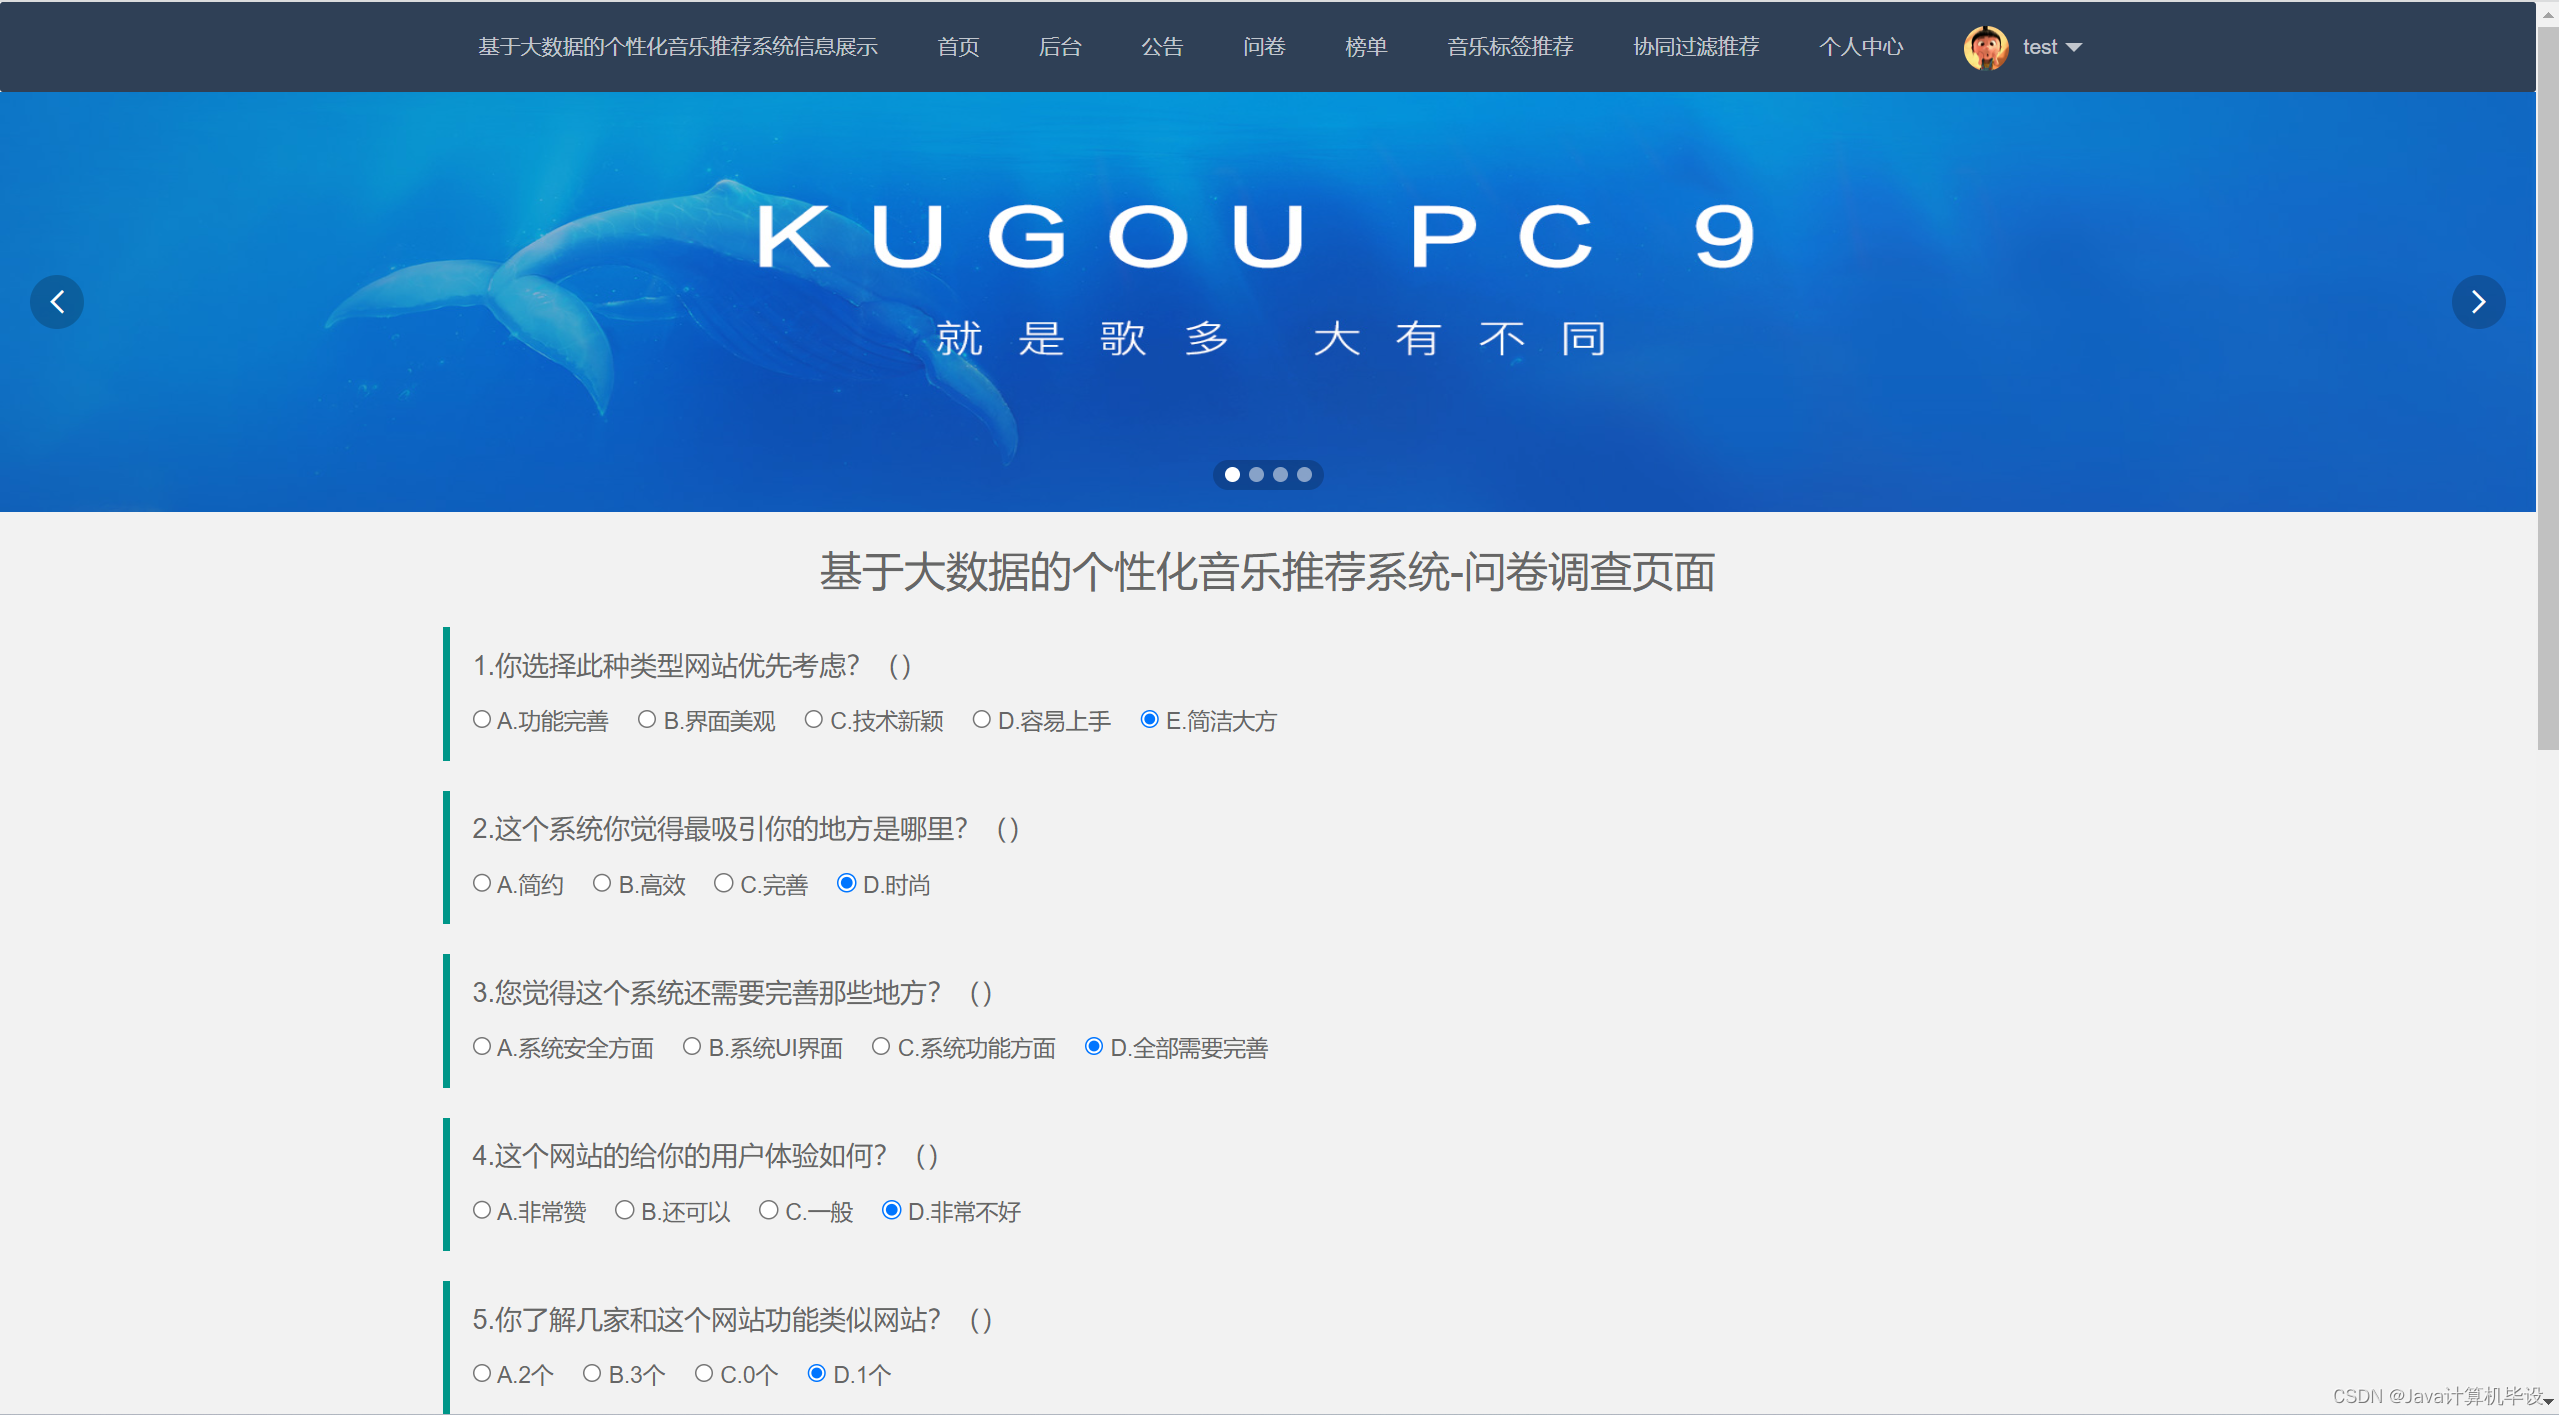Select the second carousel indicator dot
The width and height of the screenshot is (2559, 1415).
(x=1256, y=475)
